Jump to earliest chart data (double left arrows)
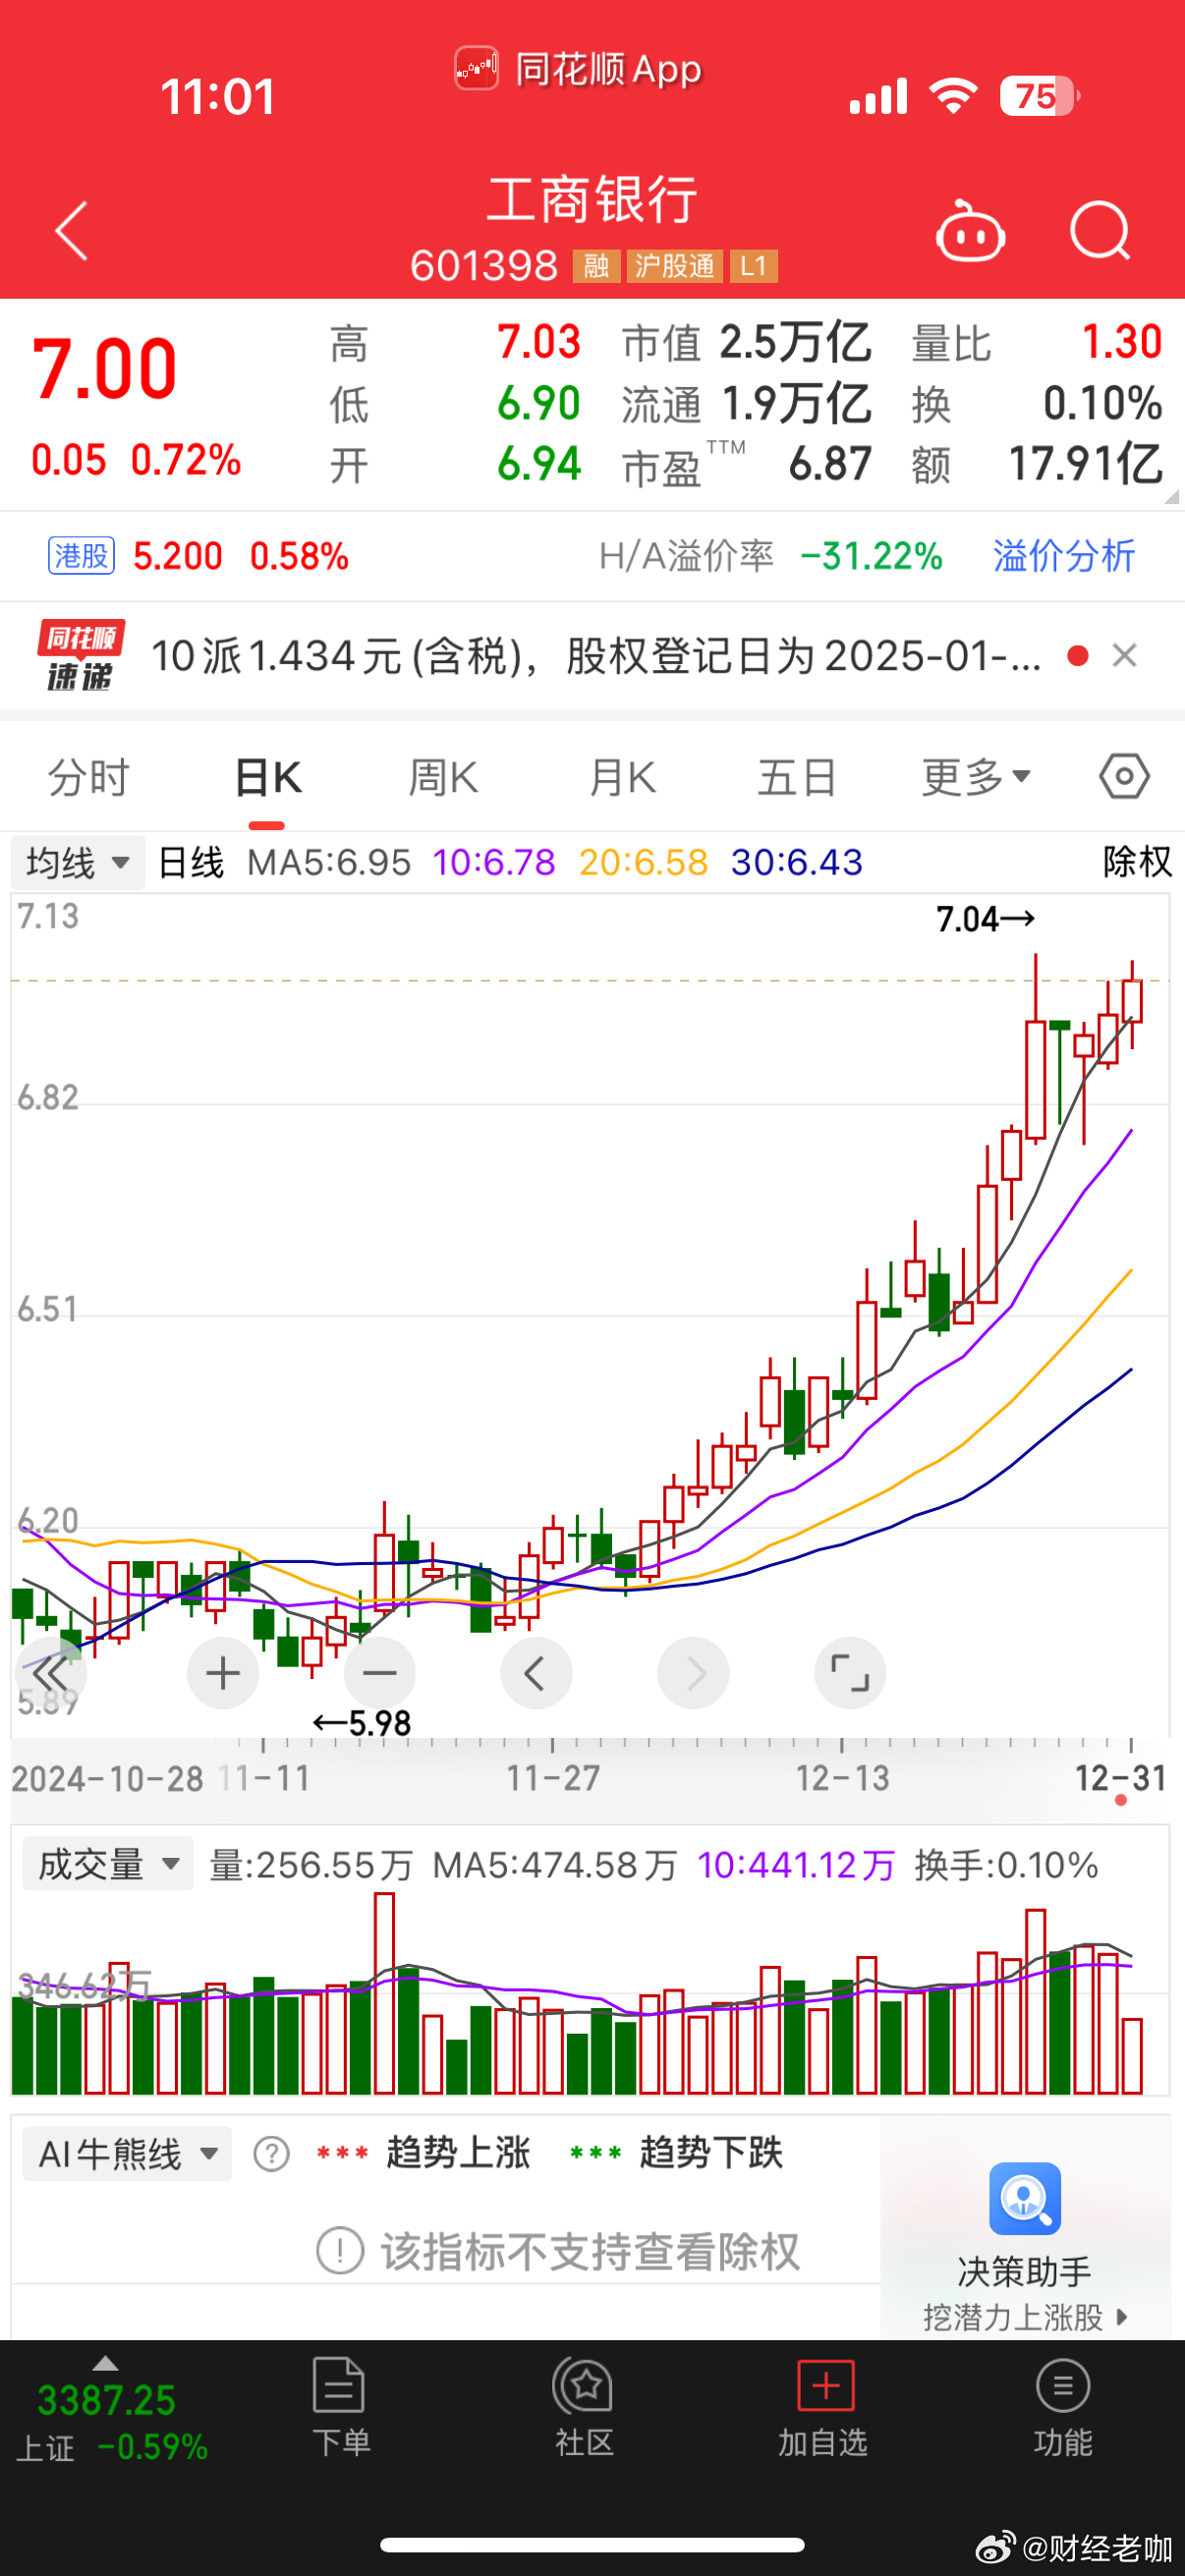1185x2576 pixels. click(51, 1673)
